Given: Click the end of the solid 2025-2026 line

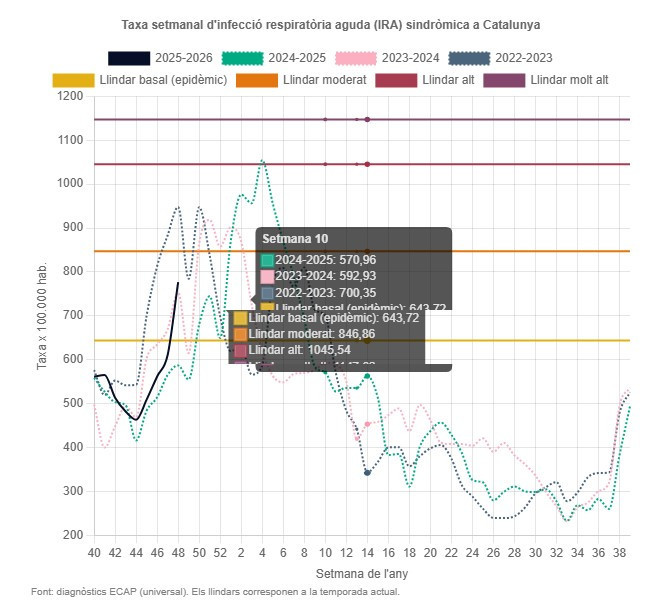Looking at the screenshot, I should [178, 283].
